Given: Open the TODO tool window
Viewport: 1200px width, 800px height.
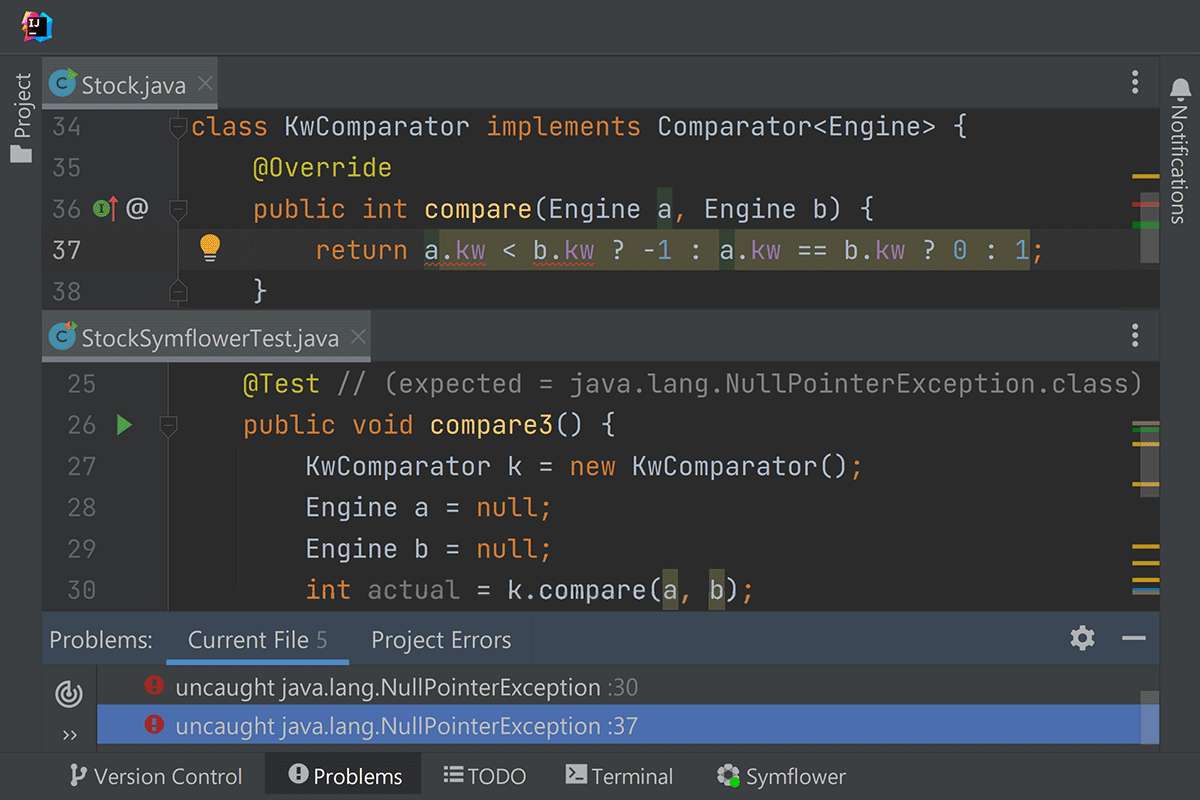Looking at the screenshot, I should tap(484, 774).
